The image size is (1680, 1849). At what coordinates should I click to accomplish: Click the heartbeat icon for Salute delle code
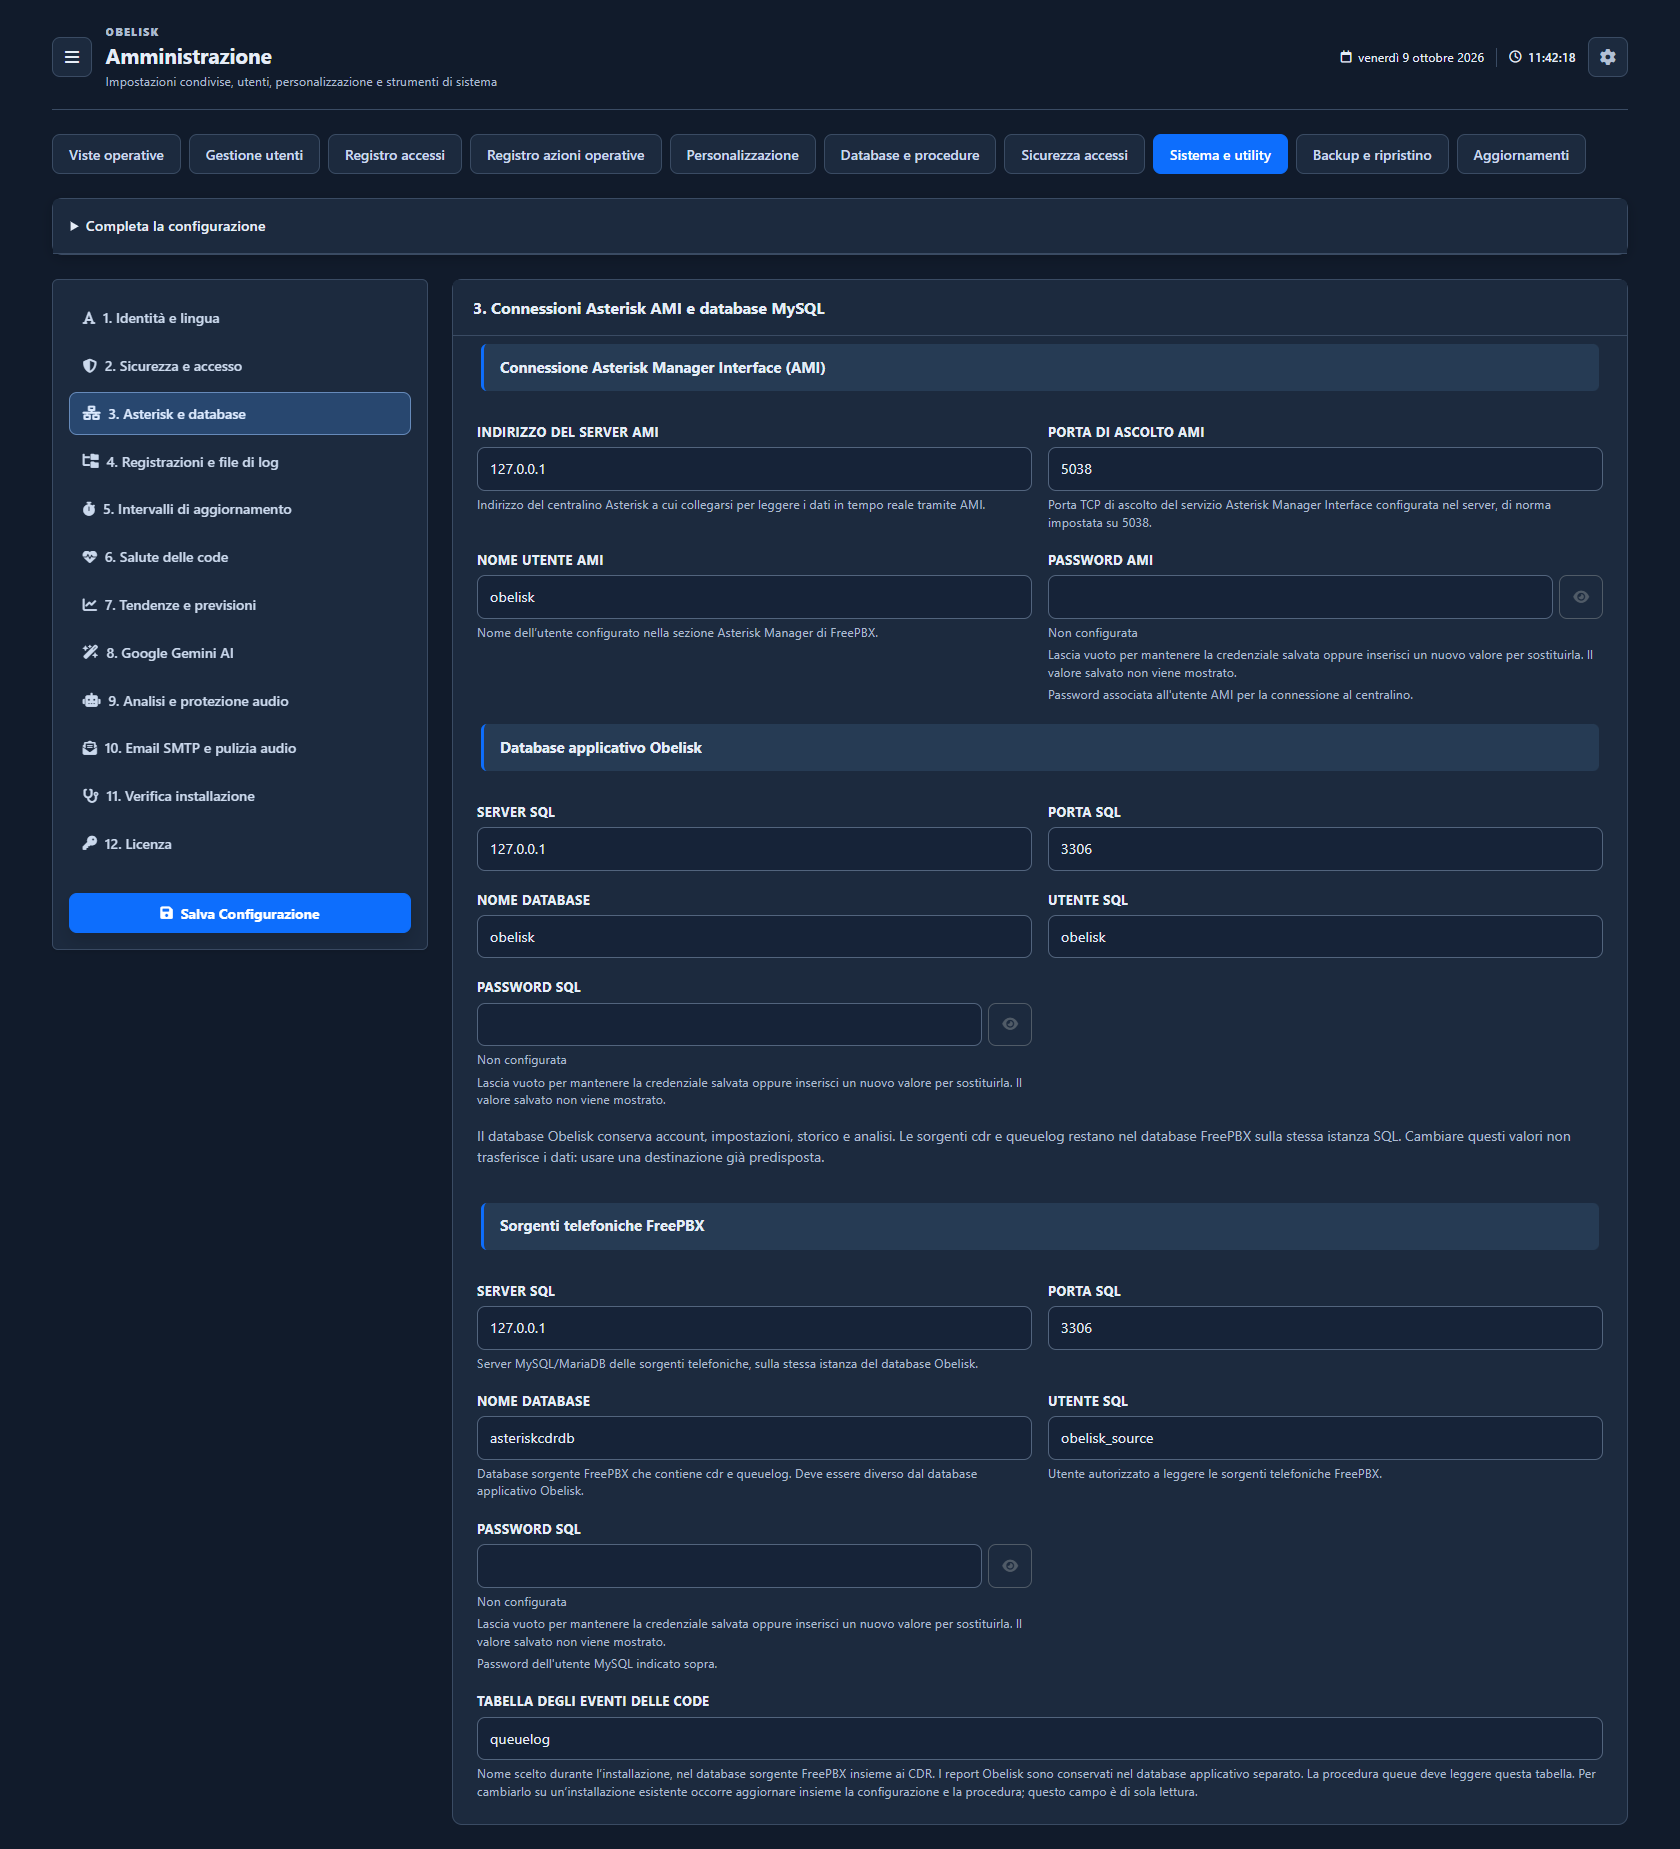90,557
